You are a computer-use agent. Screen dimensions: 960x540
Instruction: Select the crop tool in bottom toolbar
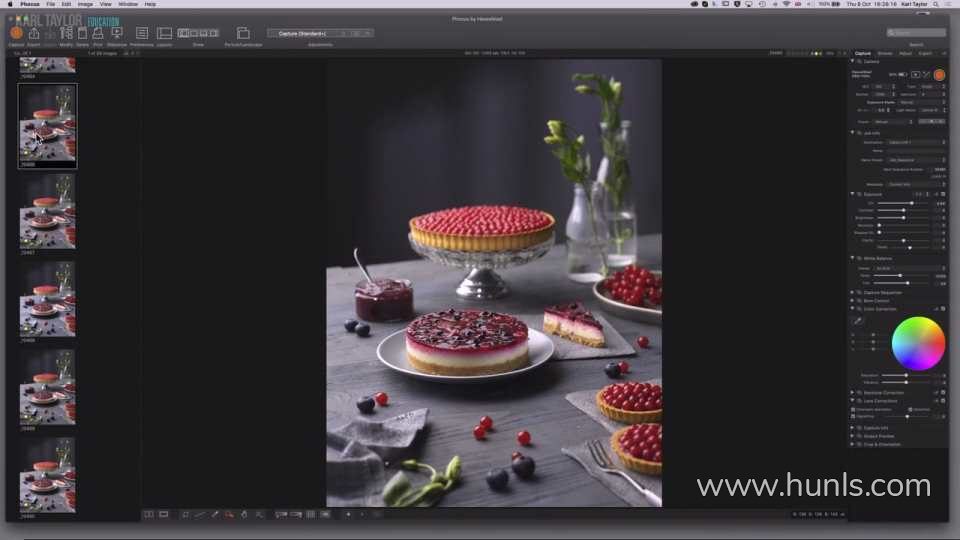click(x=186, y=515)
